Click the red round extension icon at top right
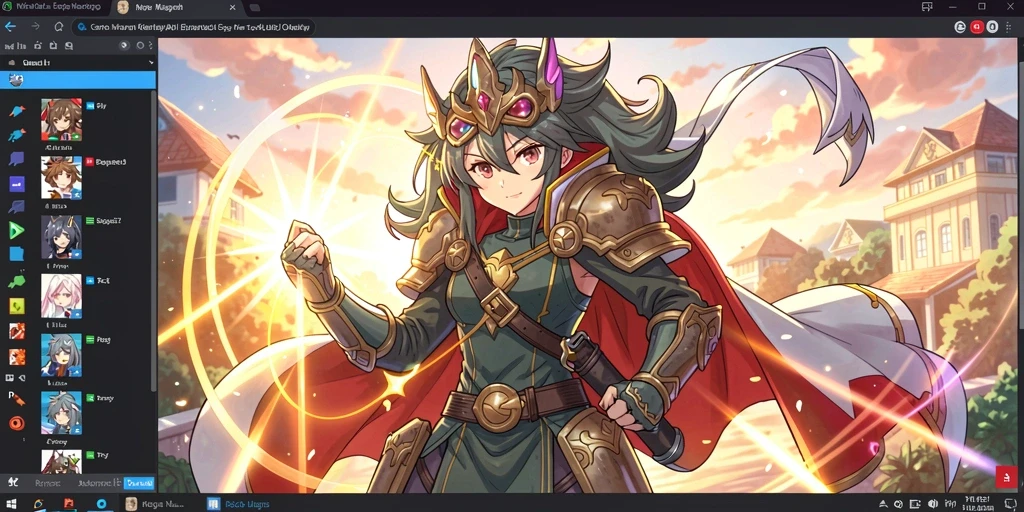1024x512 pixels. (977, 27)
